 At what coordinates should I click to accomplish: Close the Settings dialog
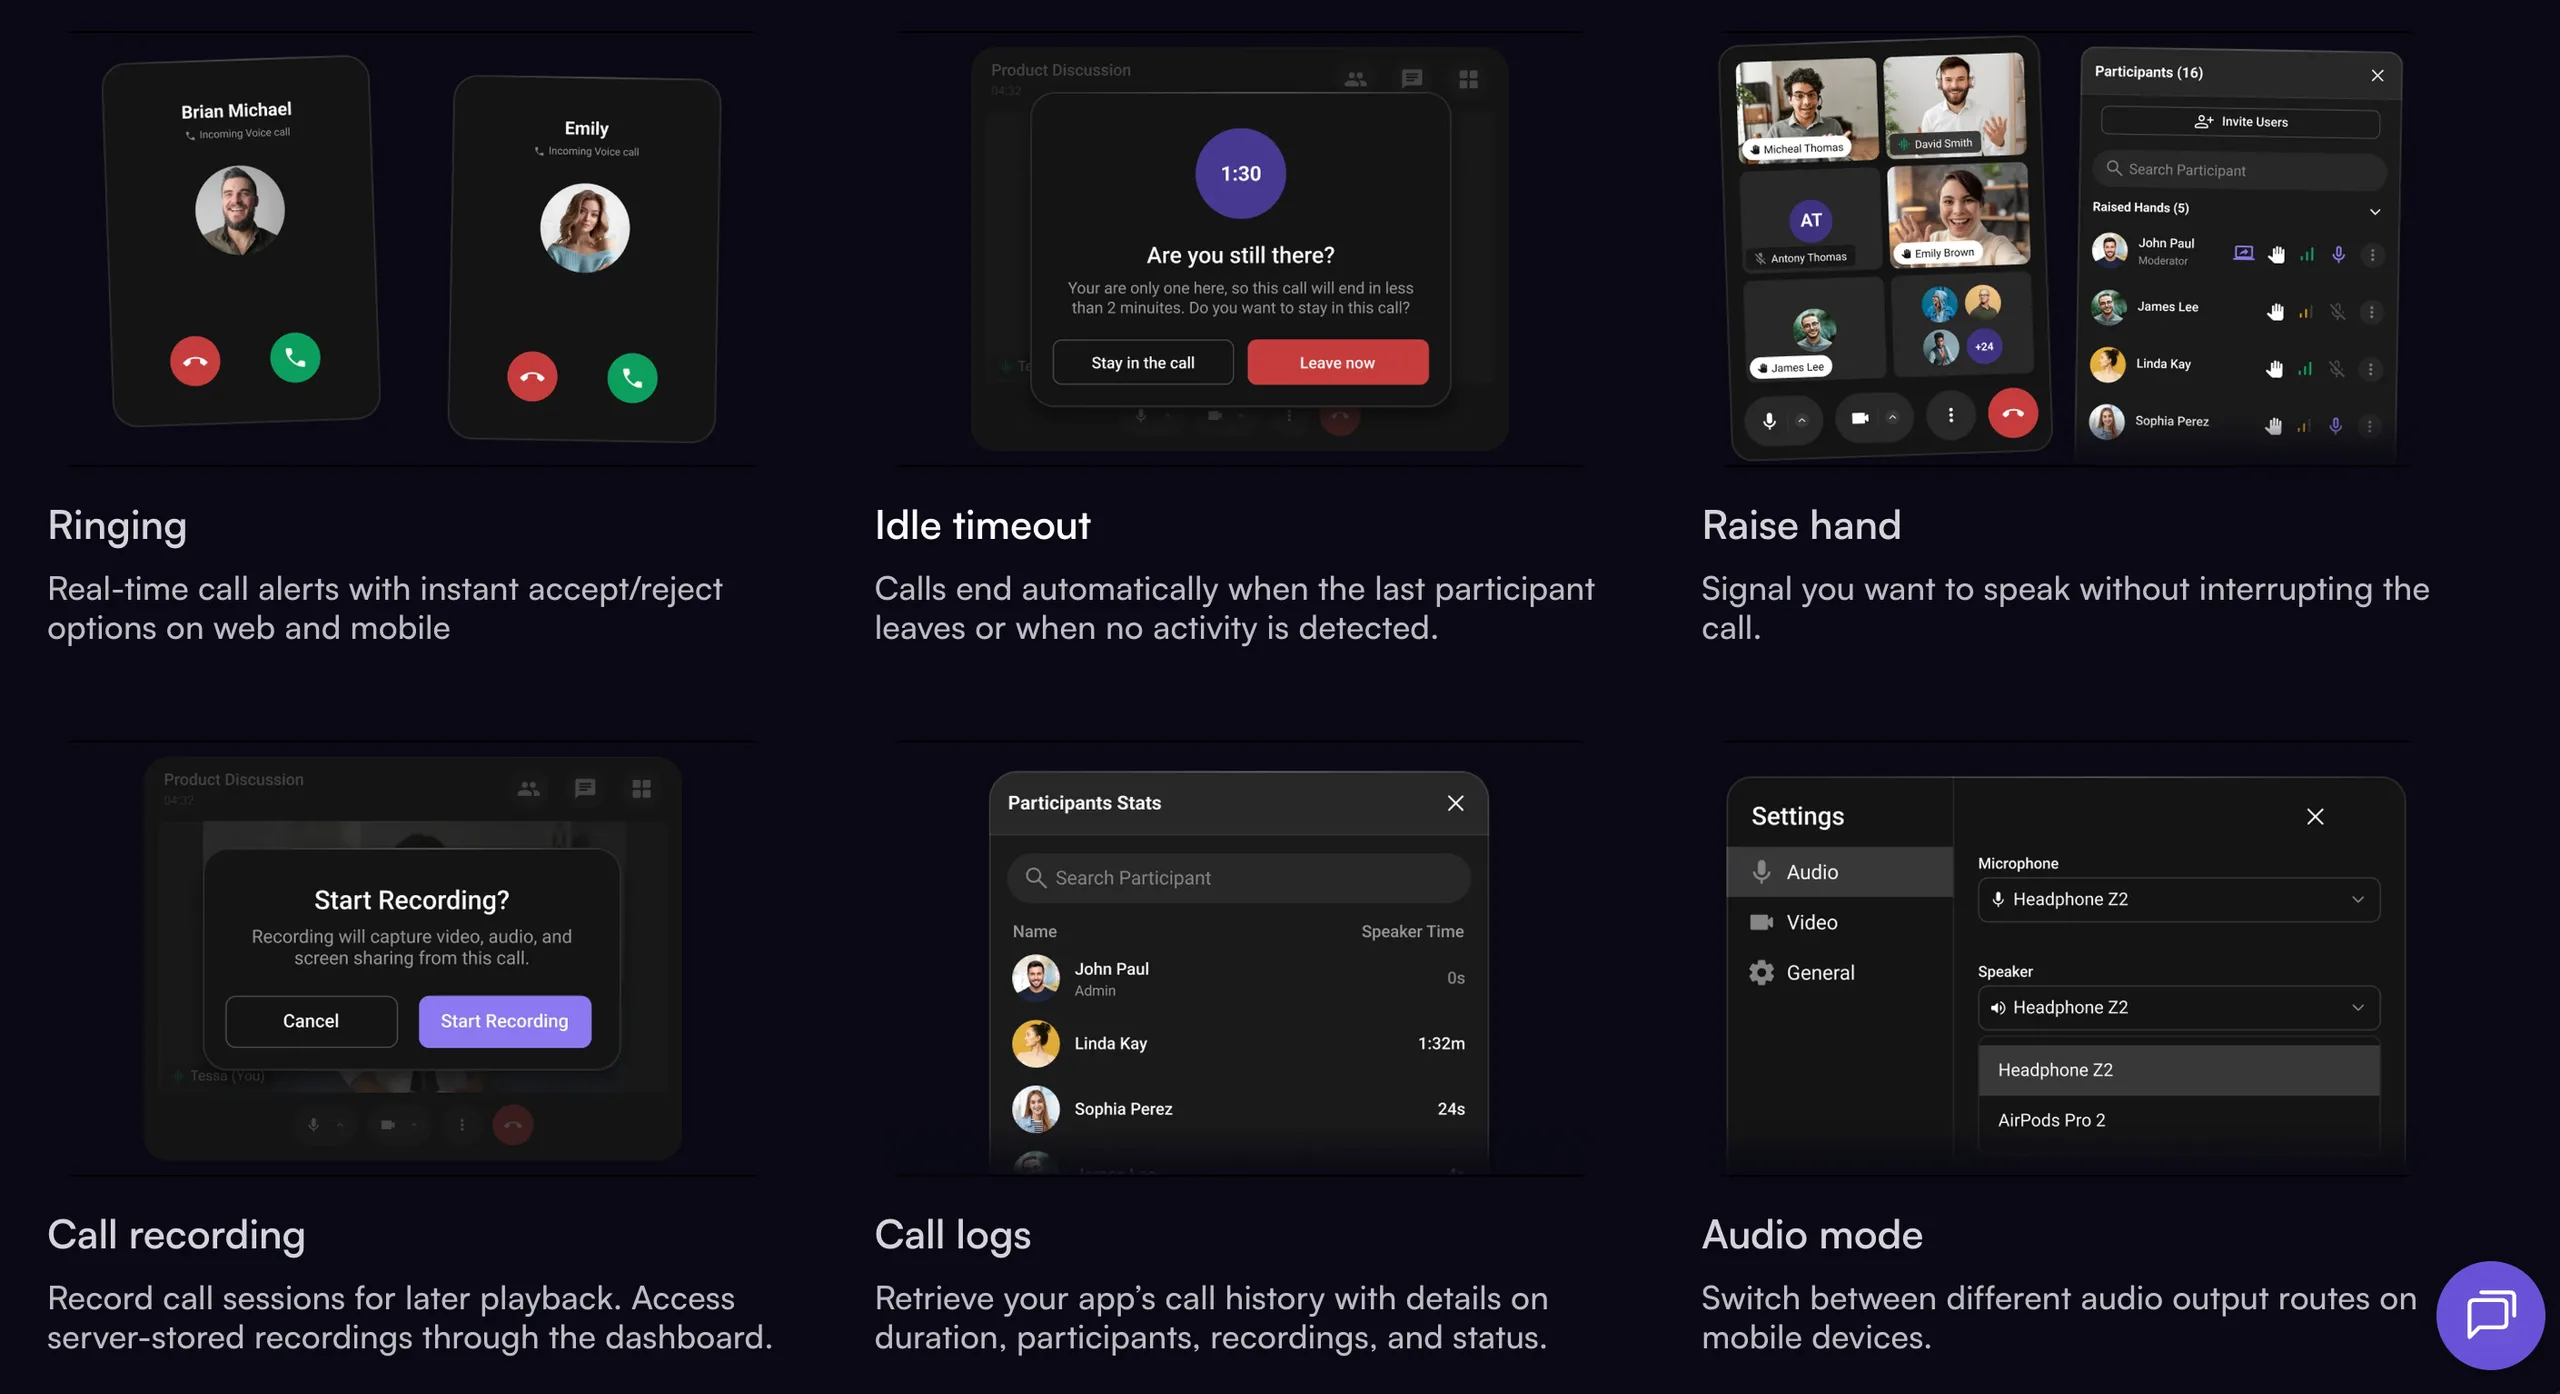tap(2314, 817)
